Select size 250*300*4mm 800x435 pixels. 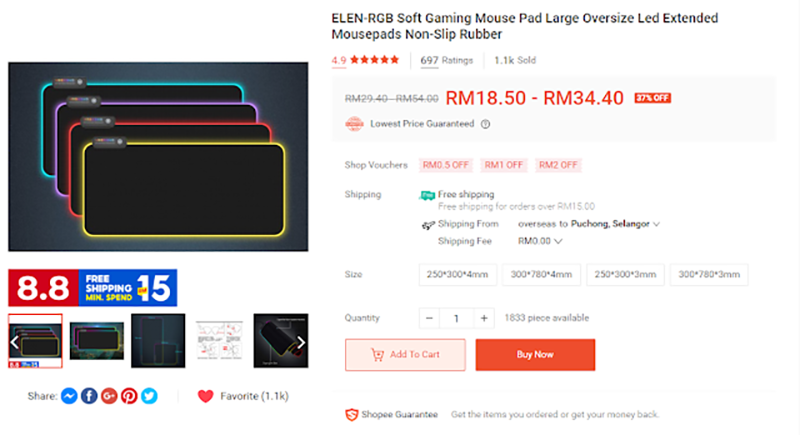click(458, 274)
